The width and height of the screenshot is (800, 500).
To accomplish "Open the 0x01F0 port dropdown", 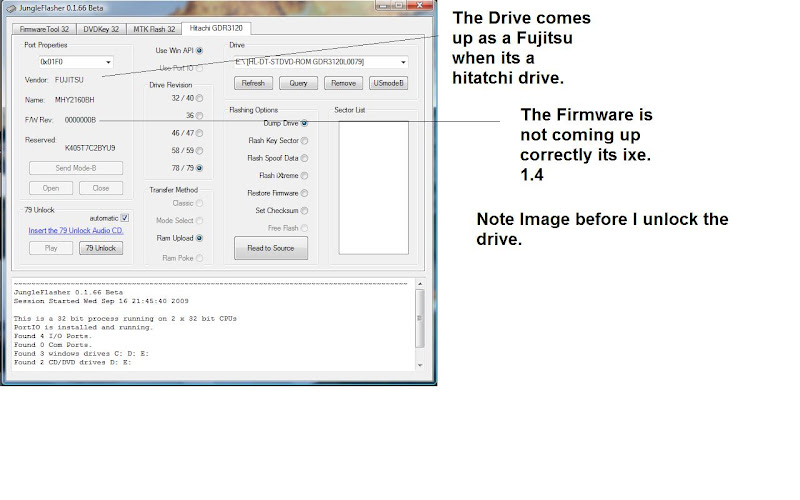I will (108, 62).
